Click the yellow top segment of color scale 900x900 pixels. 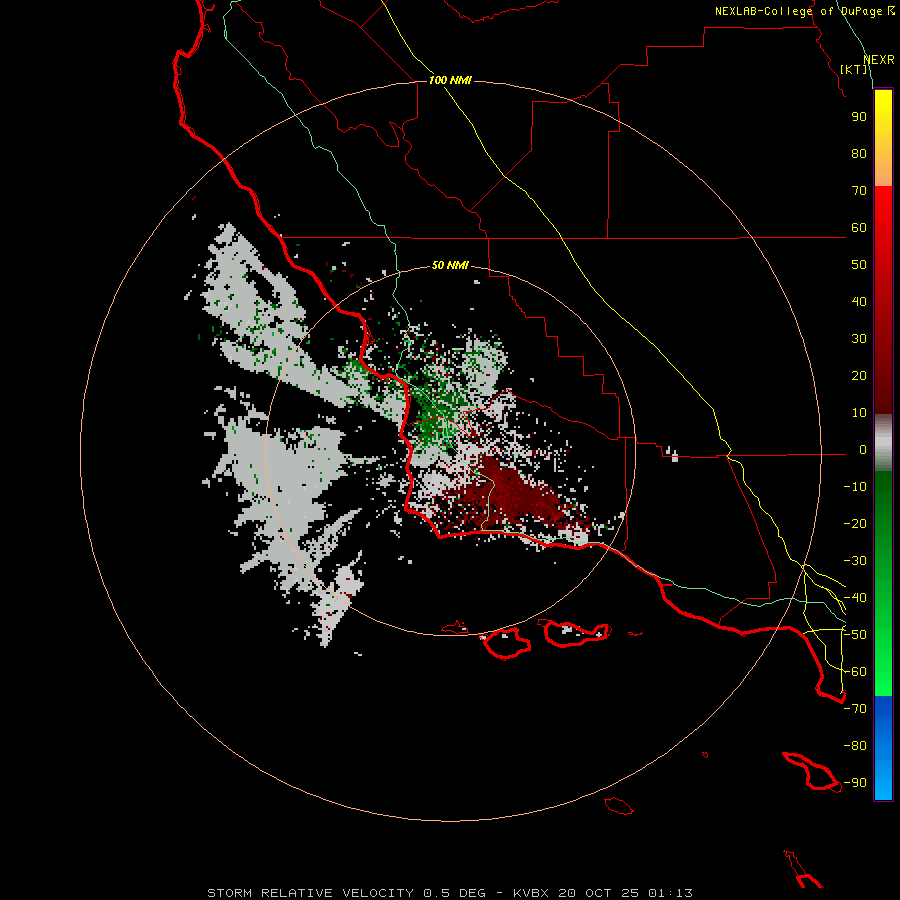pos(883,138)
